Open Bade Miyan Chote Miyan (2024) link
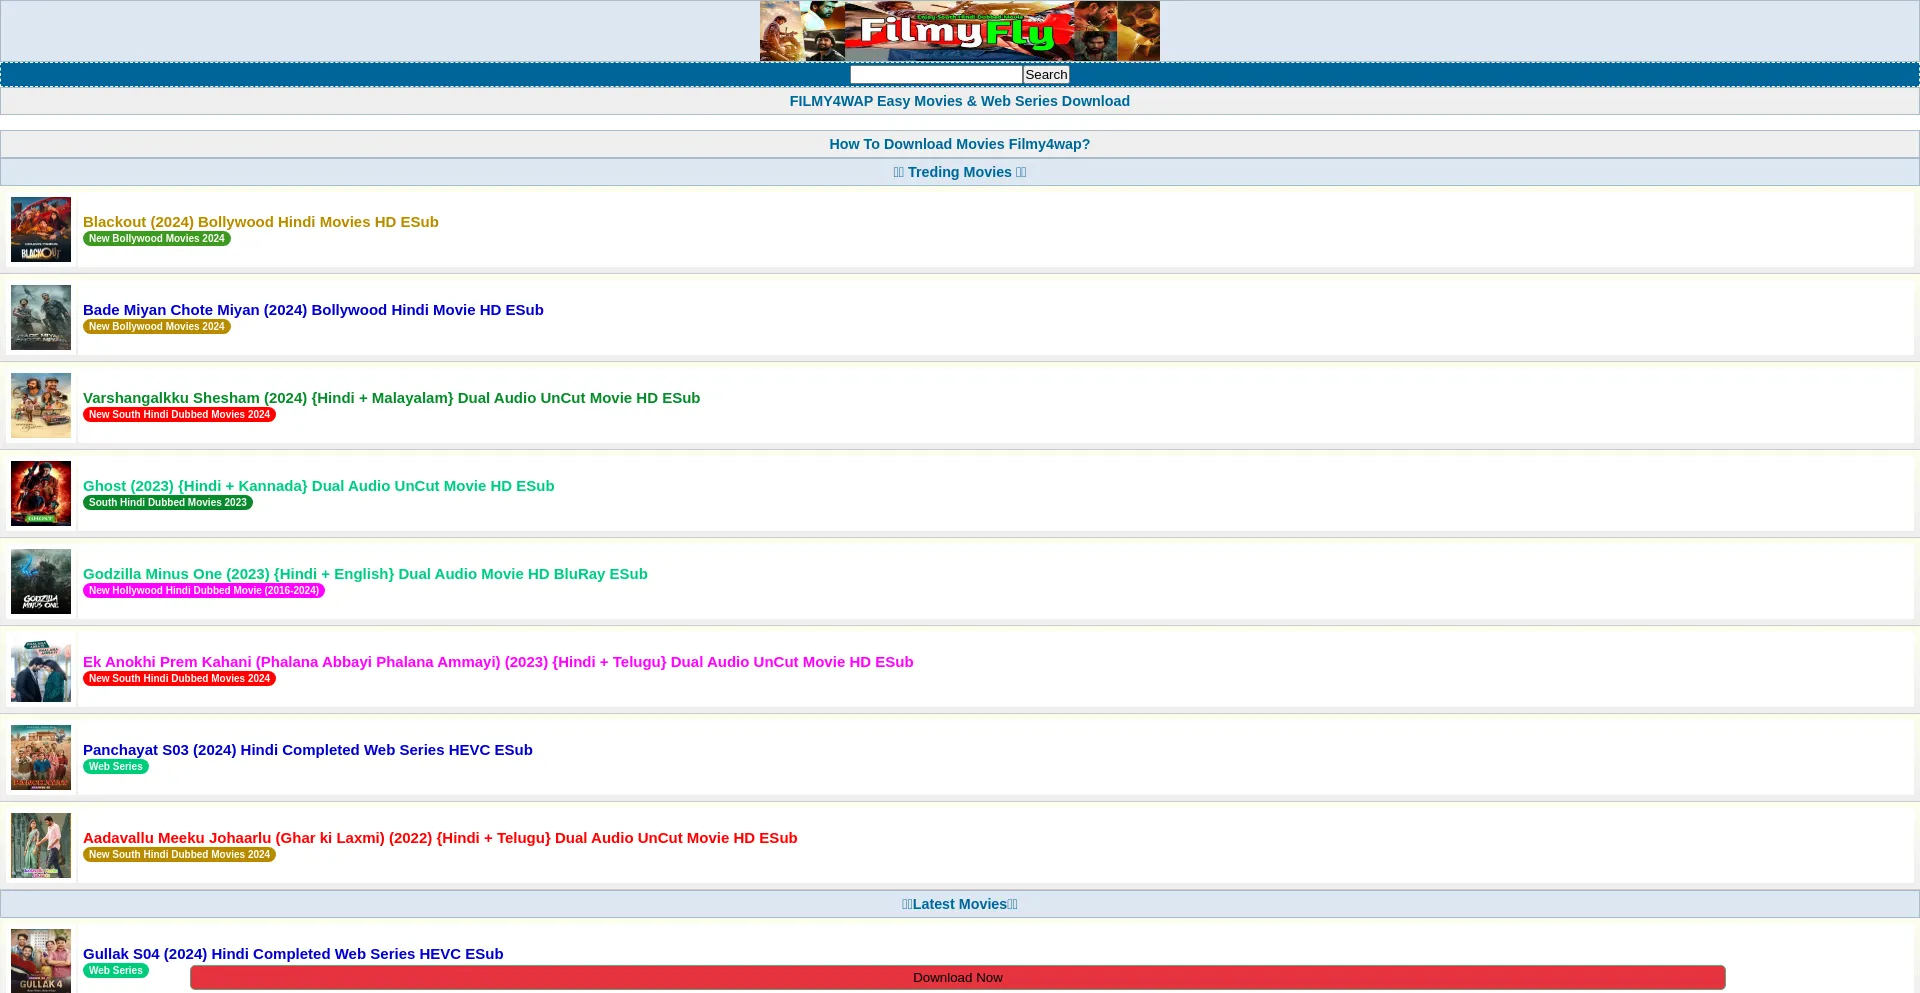Viewport: 1920px width, 993px height. (x=313, y=310)
